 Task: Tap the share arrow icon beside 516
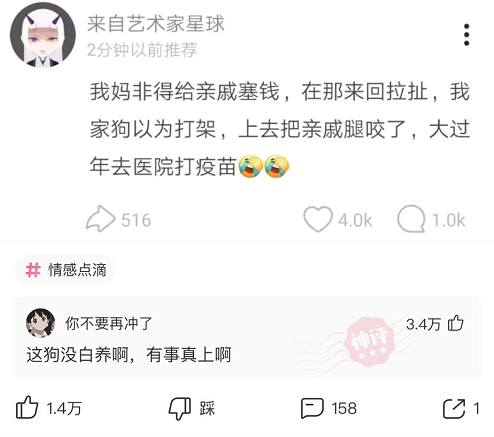point(100,219)
